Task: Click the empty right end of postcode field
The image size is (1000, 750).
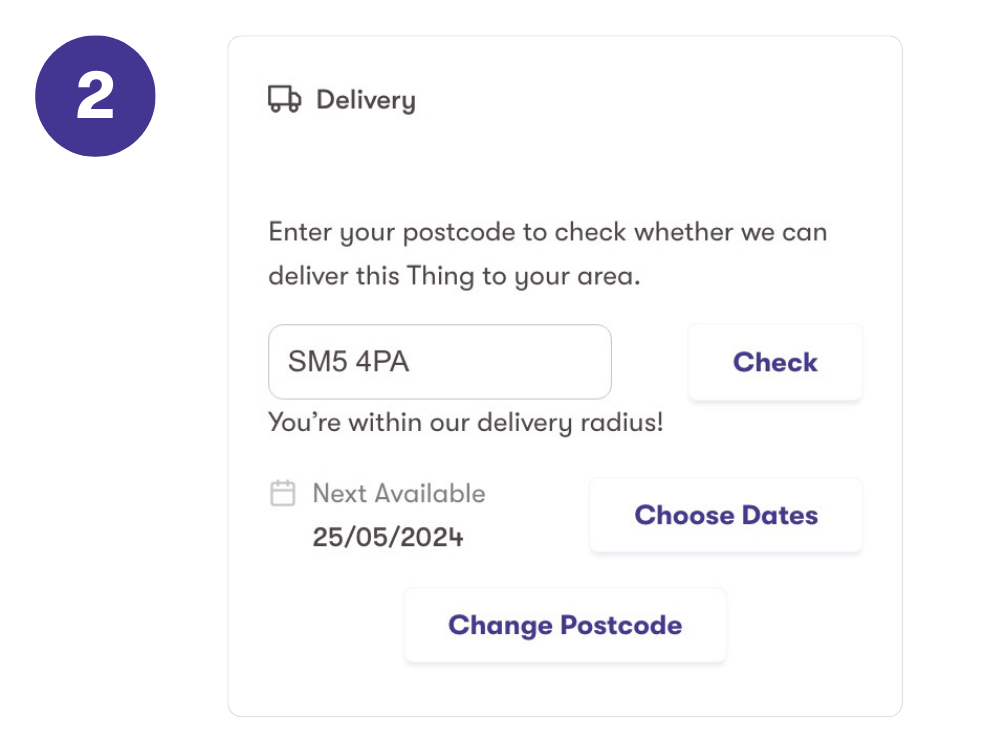Action: click(570, 362)
